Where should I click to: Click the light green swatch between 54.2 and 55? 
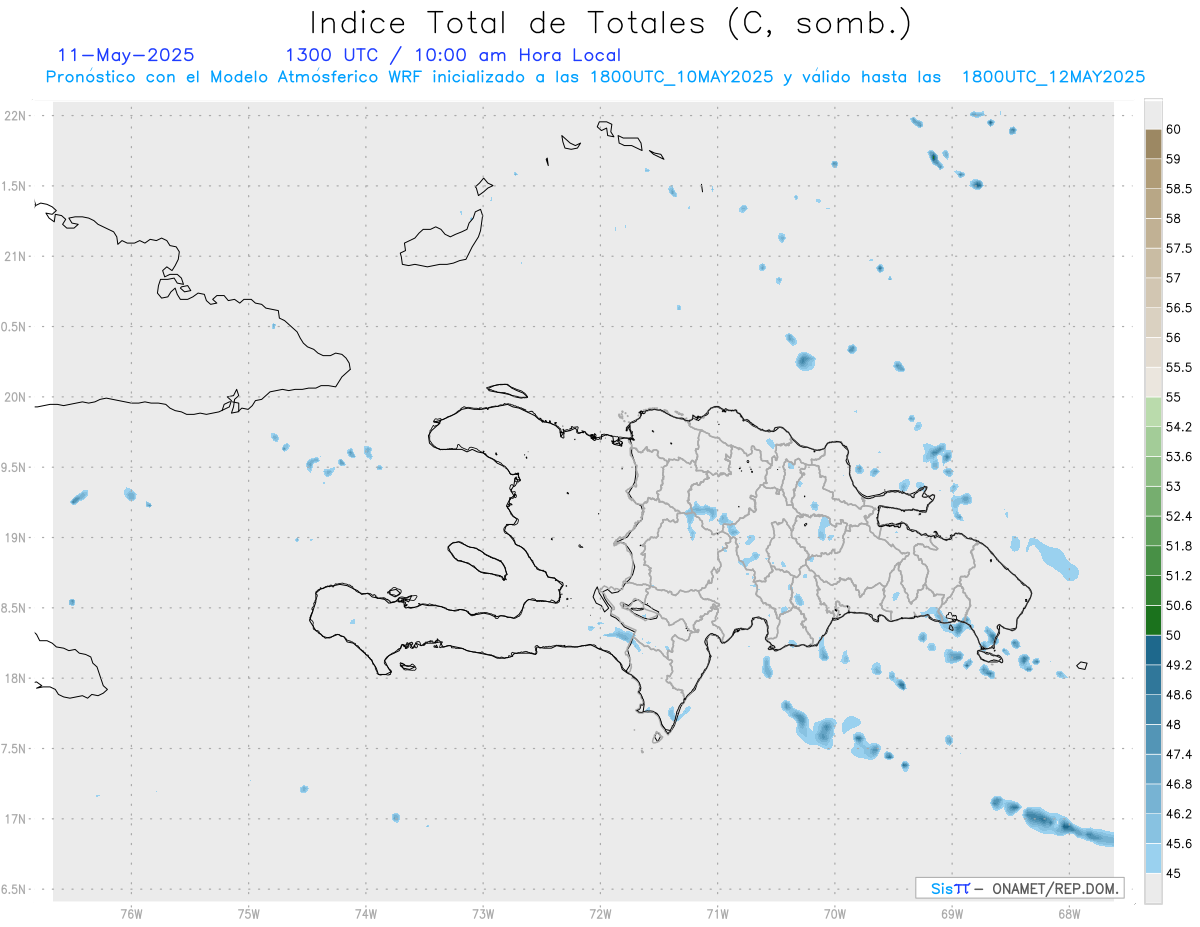click(x=1153, y=412)
